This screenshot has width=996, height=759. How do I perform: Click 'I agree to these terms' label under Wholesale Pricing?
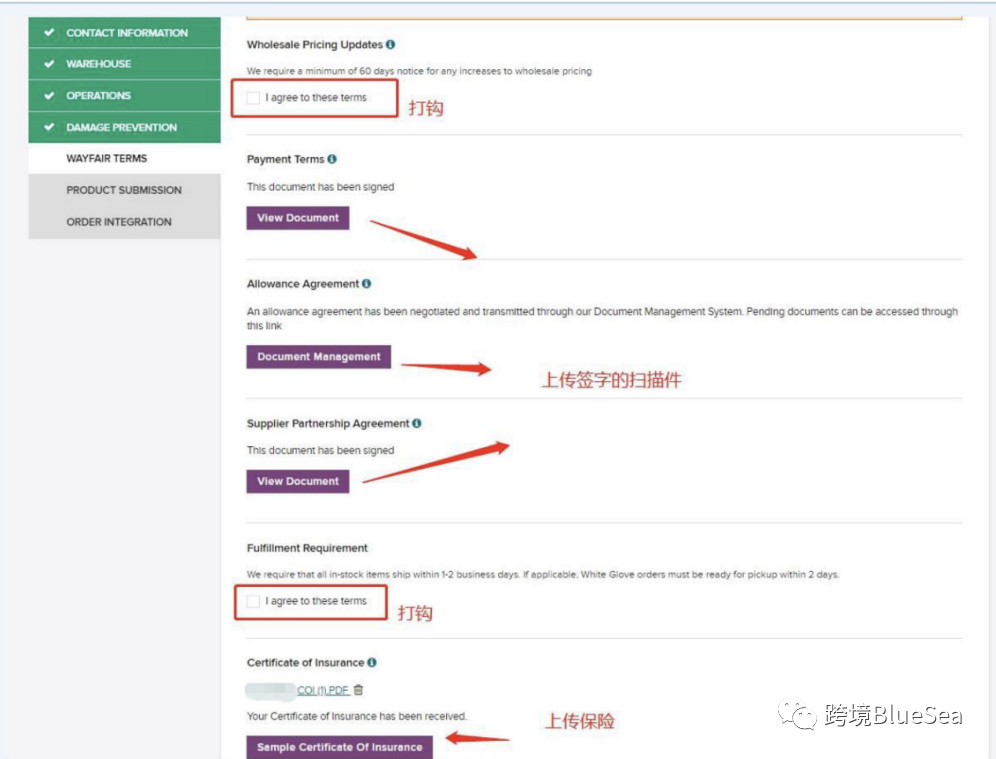coord(316,98)
